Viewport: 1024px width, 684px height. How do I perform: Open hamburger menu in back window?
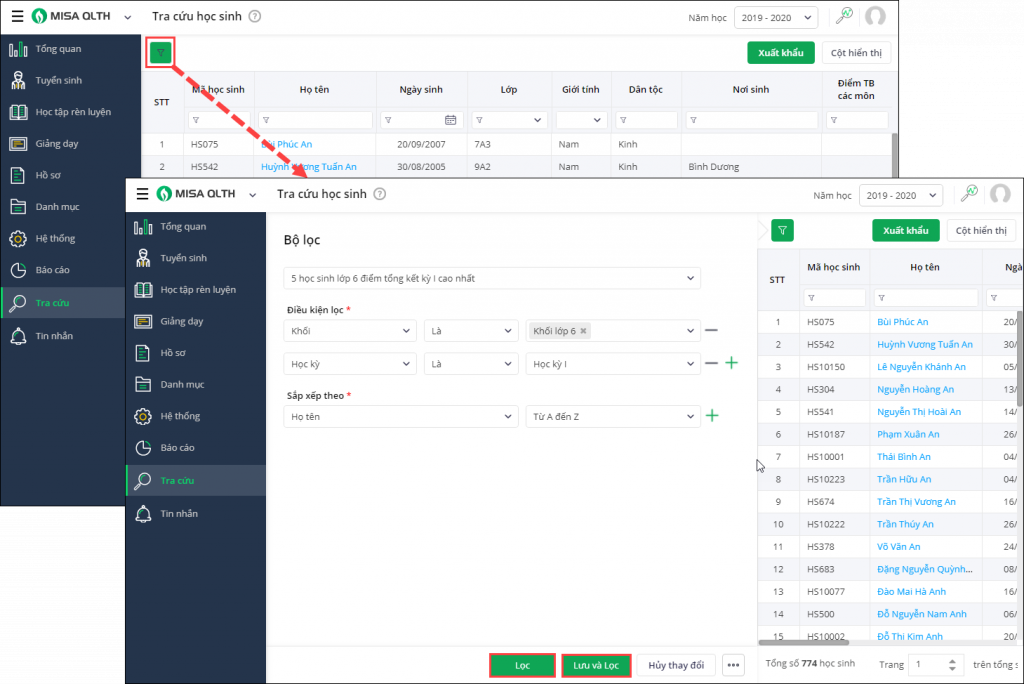click(18, 16)
